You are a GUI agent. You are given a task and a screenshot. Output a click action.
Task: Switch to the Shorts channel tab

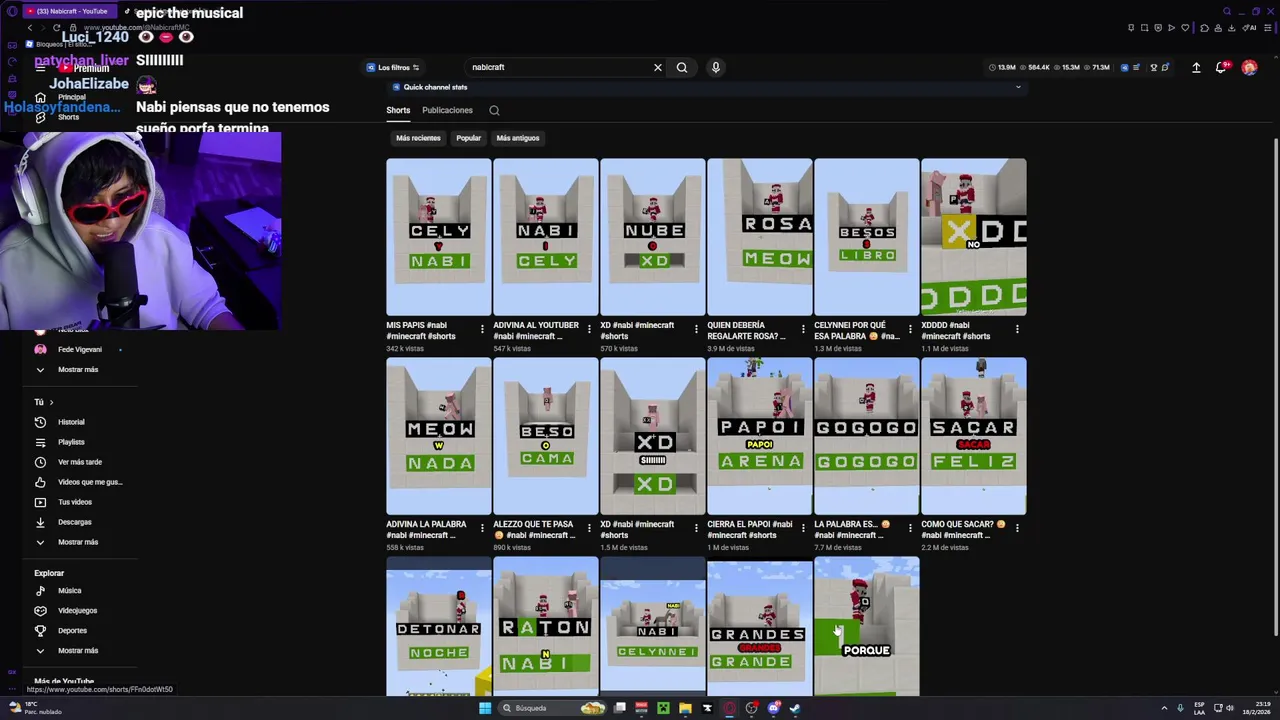click(x=398, y=110)
